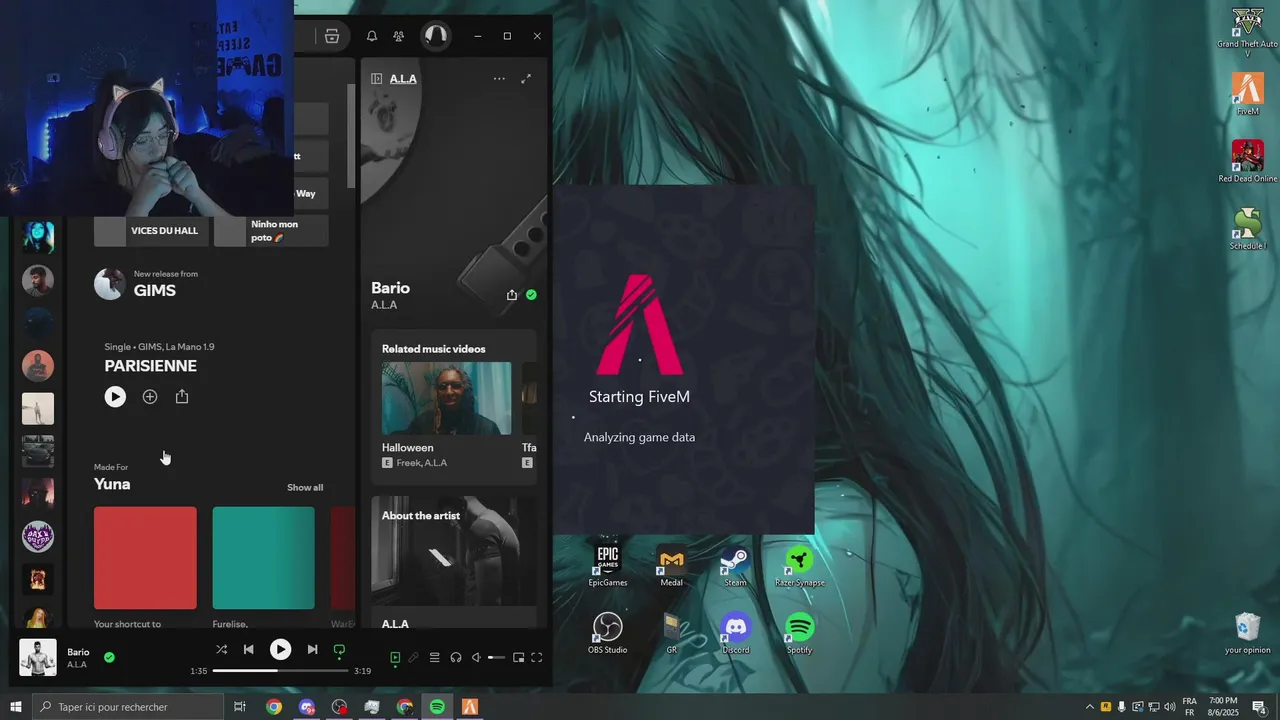Open the Ninho mon poto shortcut tile
Image resolution: width=1280 pixels, height=720 pixels.
pyautogui.click(x=271, y=231)
